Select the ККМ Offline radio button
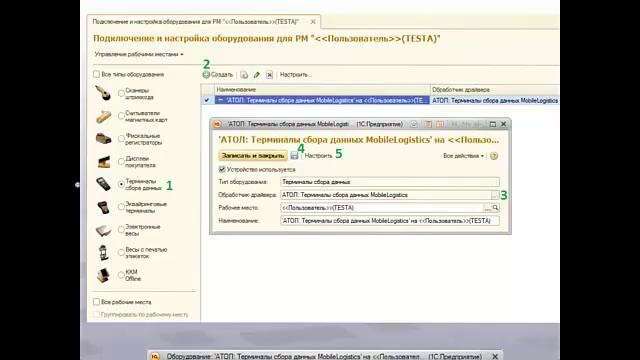The image size is (640, 360). pos(121,275)
